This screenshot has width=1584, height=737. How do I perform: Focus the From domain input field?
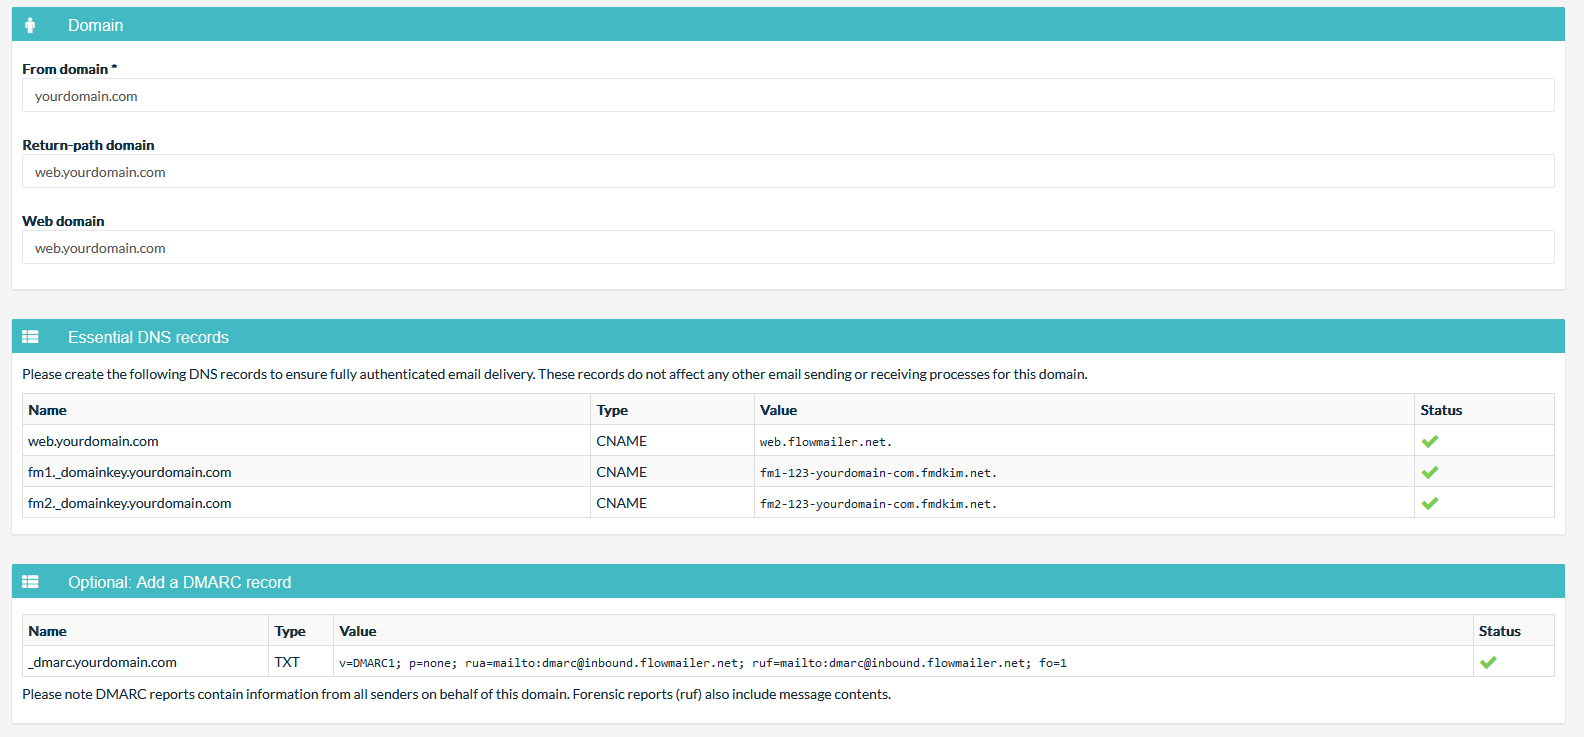click(x=788, y=96)
